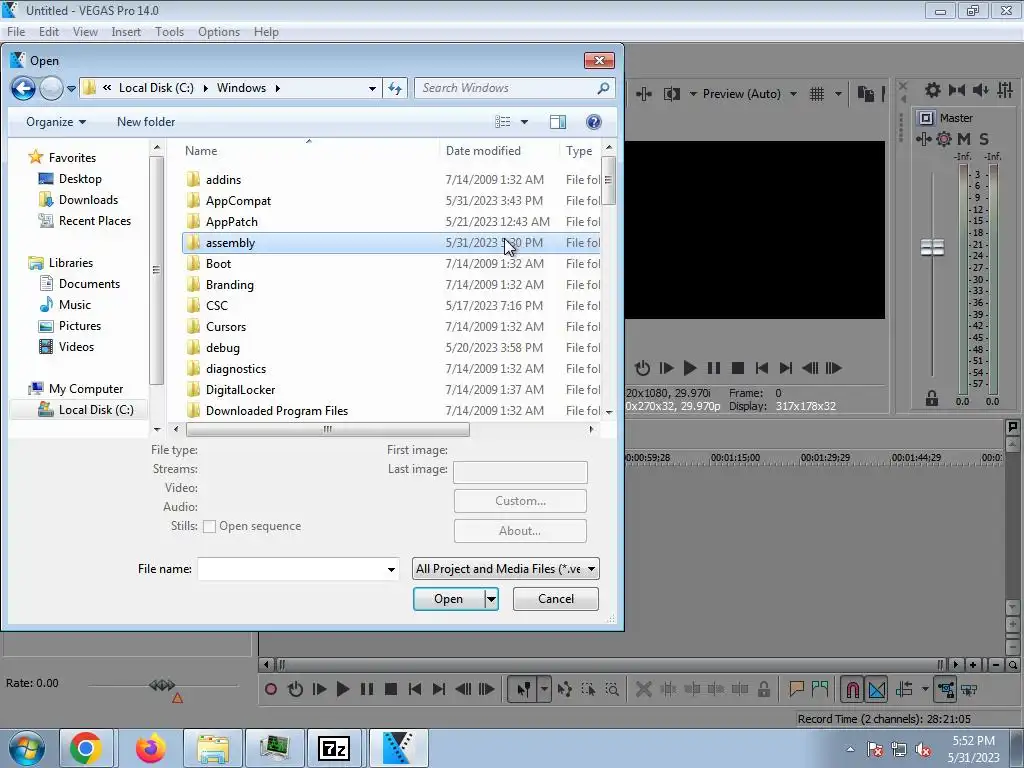Viewport: 1024px width, 768px height.
Task: Select the Selection edit tool
Action: coord(588,689)
